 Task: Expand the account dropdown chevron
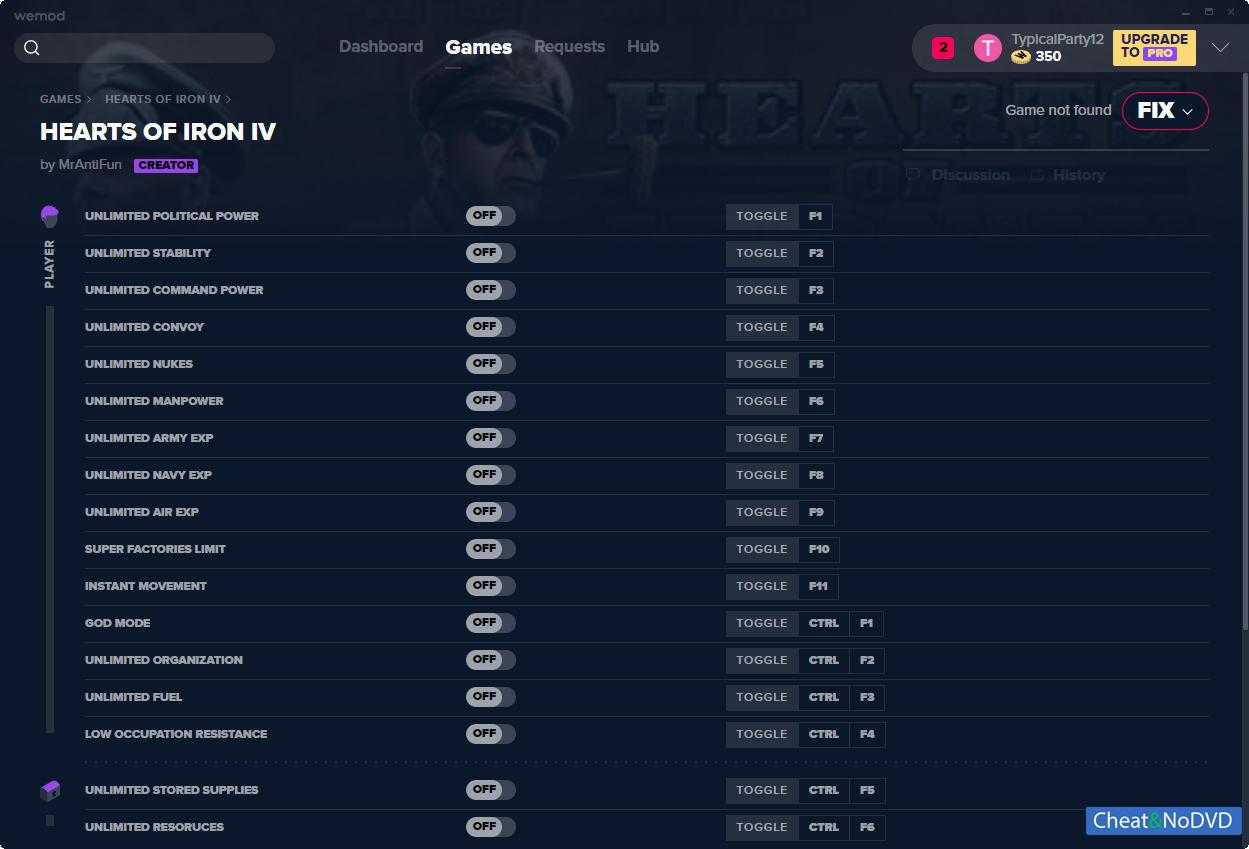pyautogui.click(x=1220, y=48)
